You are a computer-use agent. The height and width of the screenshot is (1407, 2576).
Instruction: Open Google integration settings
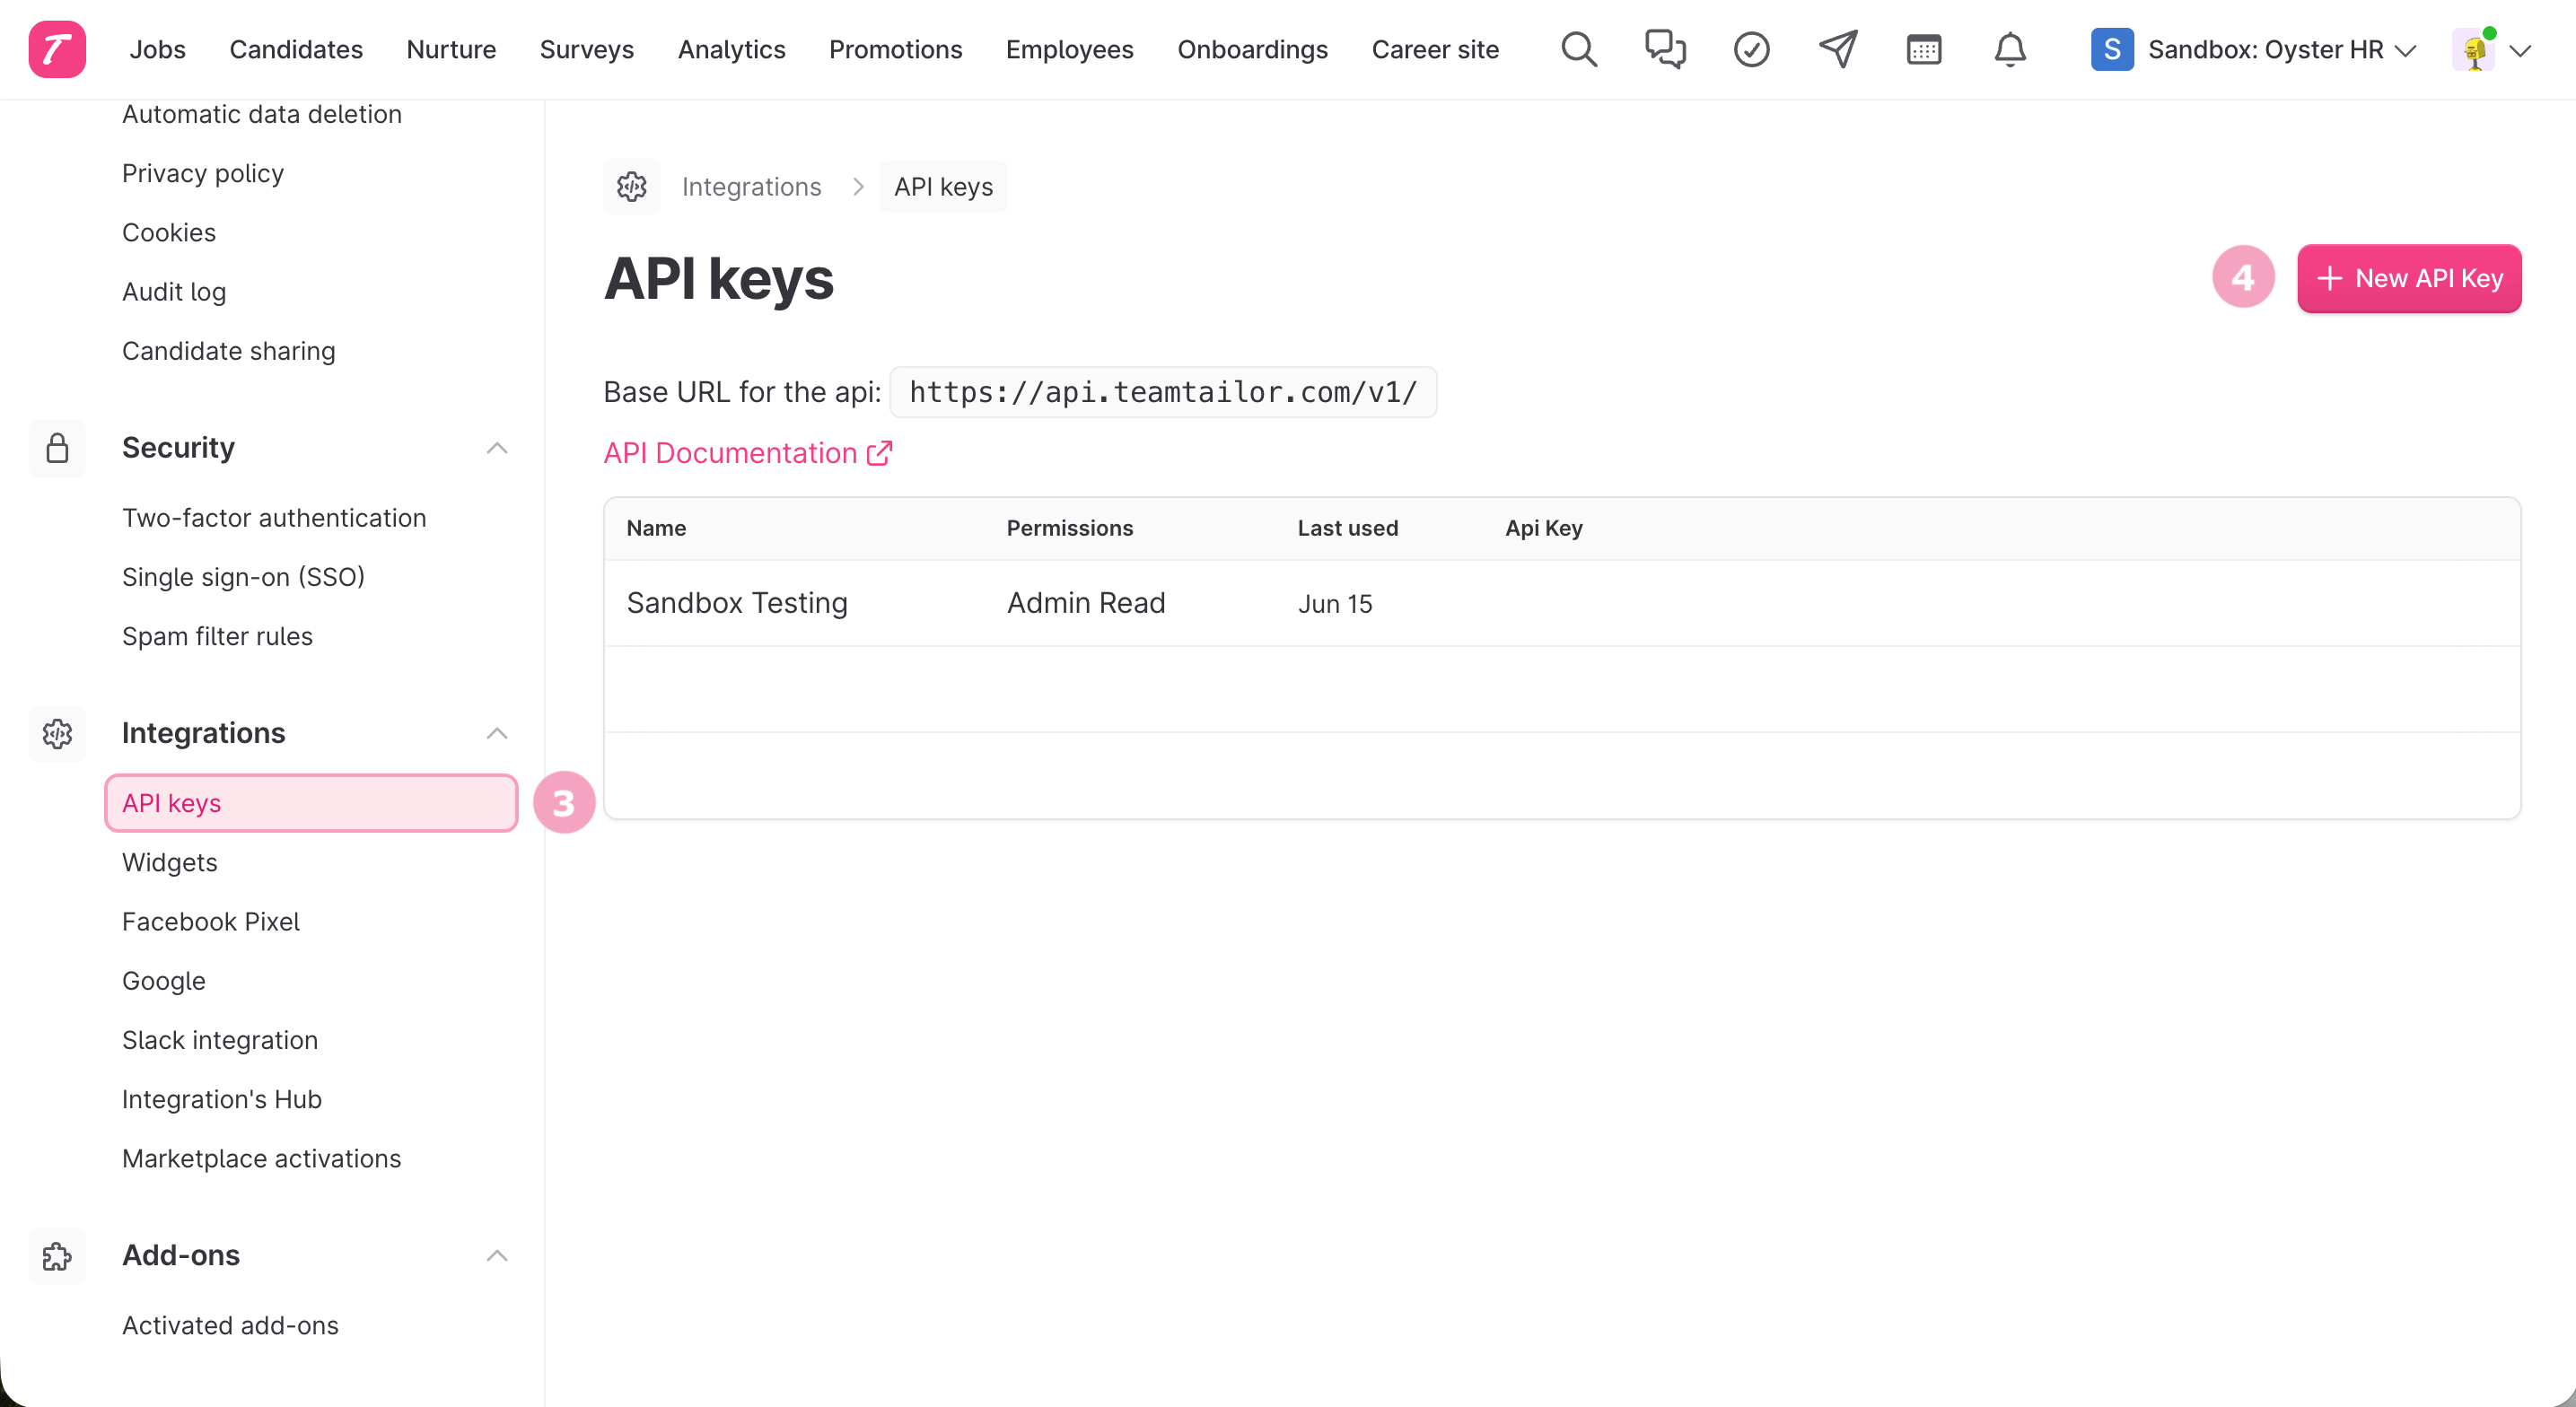point(164,981)
